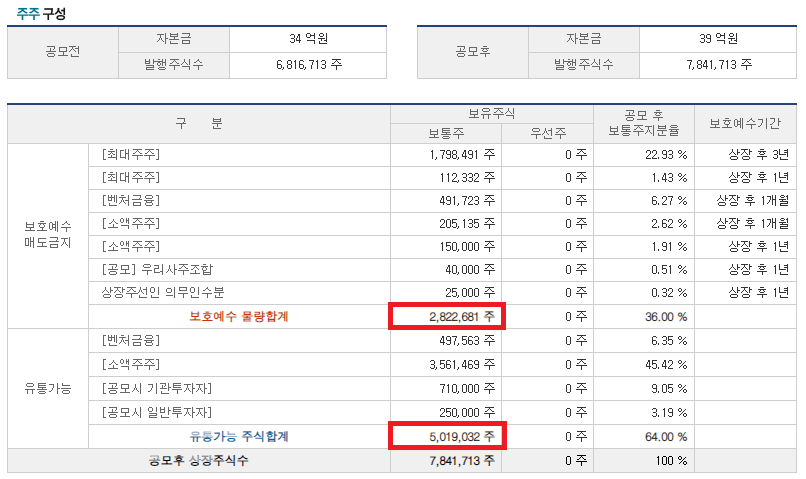
Task: Select the 39 억원 capital value
Action: click(719, 39)
